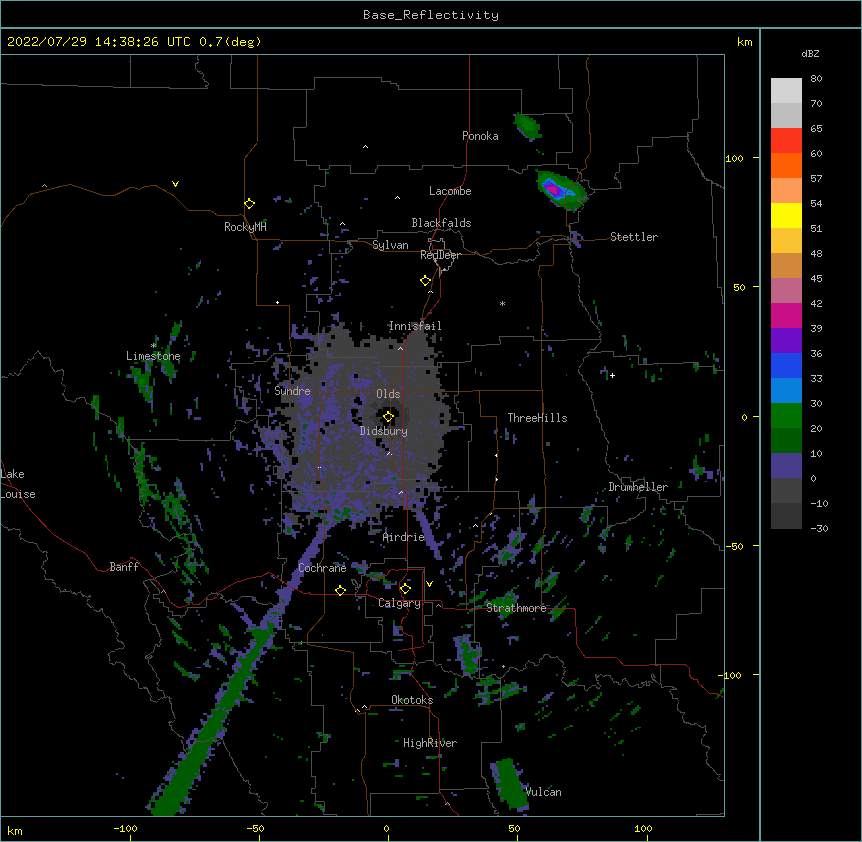The image size is (862, 842).
Task: Click the Cochrane town label
Action: (322, 568)
